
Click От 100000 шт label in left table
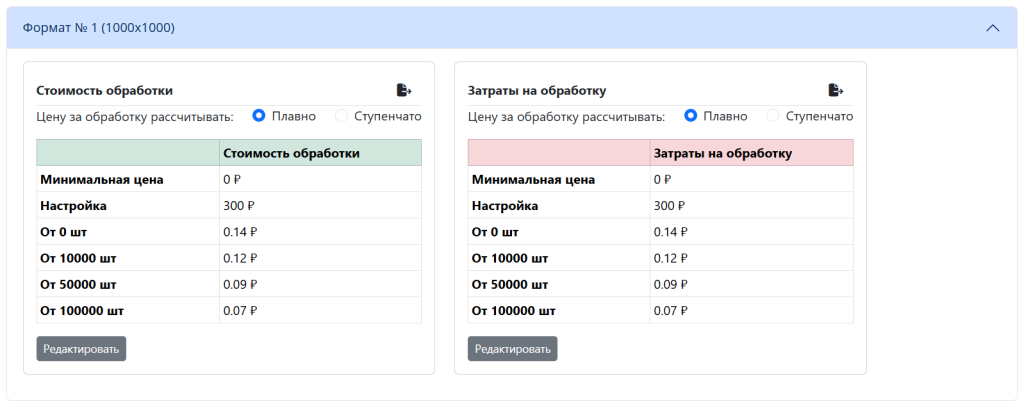[x=82, y=311]
